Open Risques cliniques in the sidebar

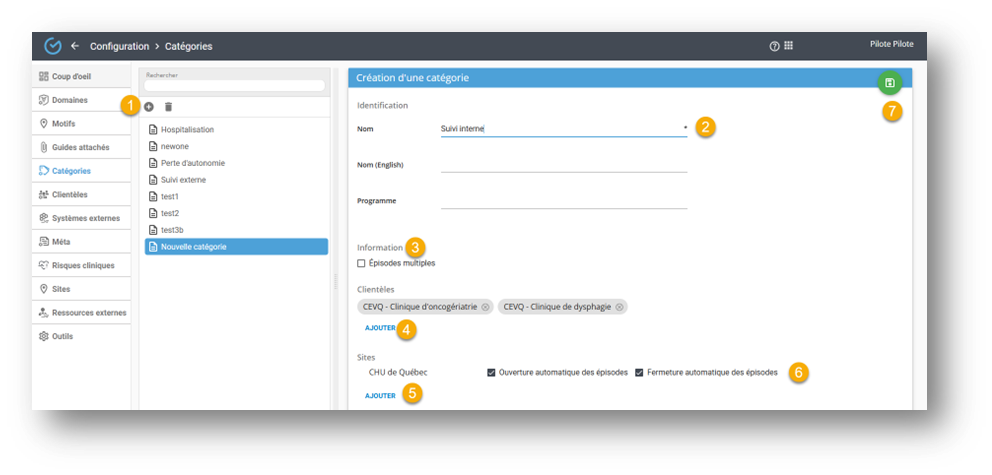[x=82, y=265]
